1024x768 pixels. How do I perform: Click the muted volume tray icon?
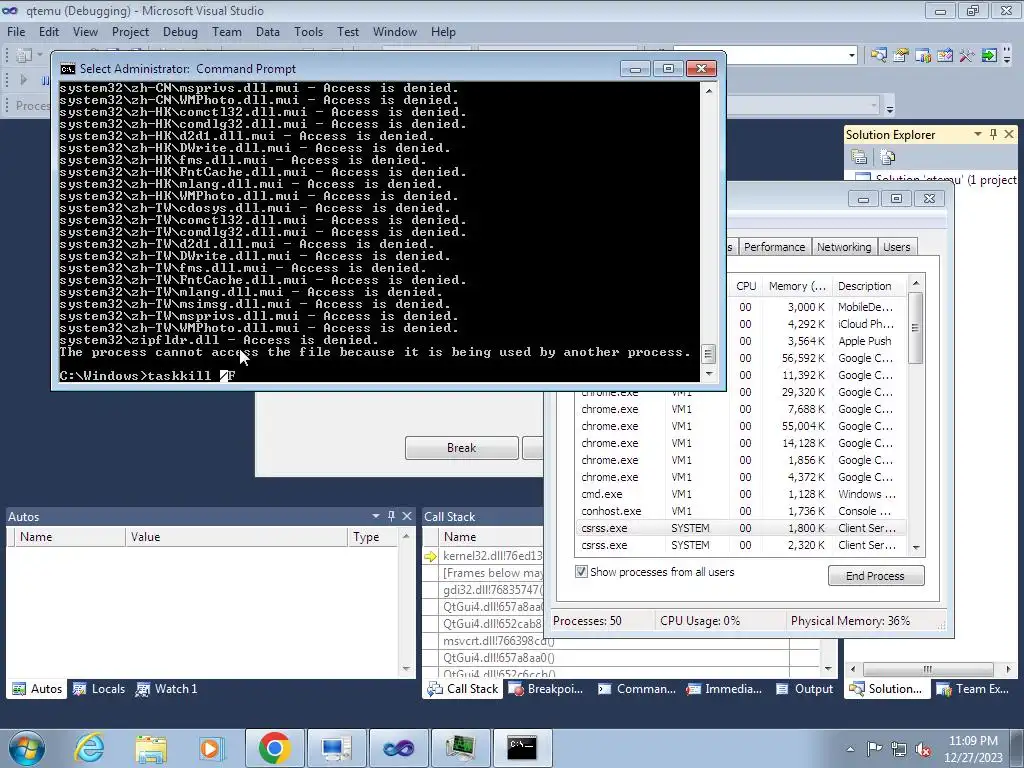pyautogui.click(x=923, y=749)
